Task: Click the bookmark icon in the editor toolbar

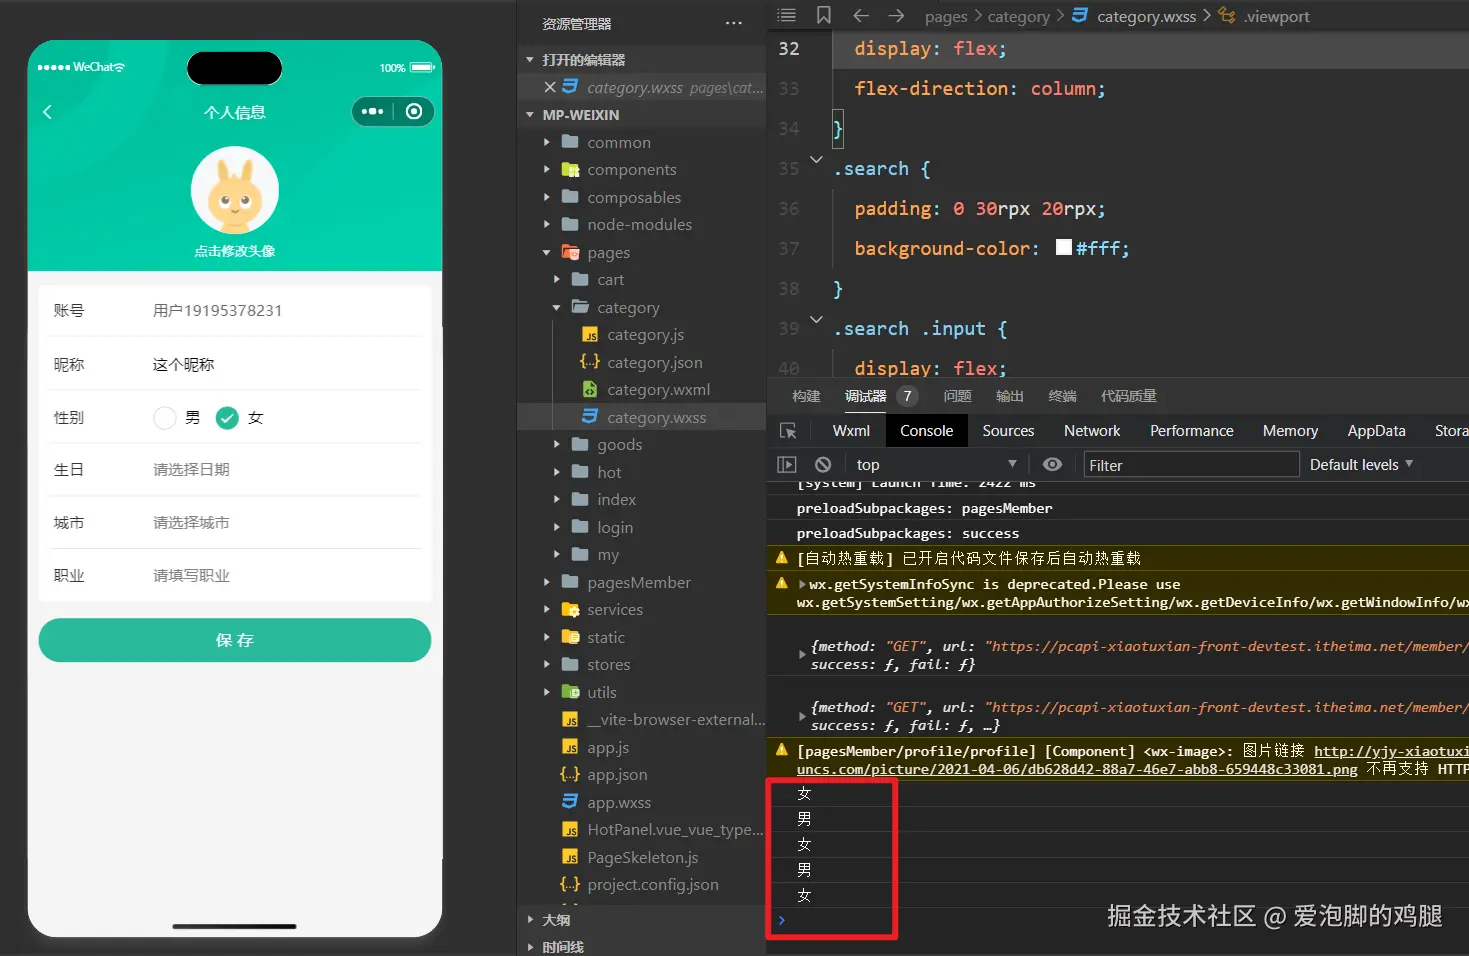Action: (824, 15)
